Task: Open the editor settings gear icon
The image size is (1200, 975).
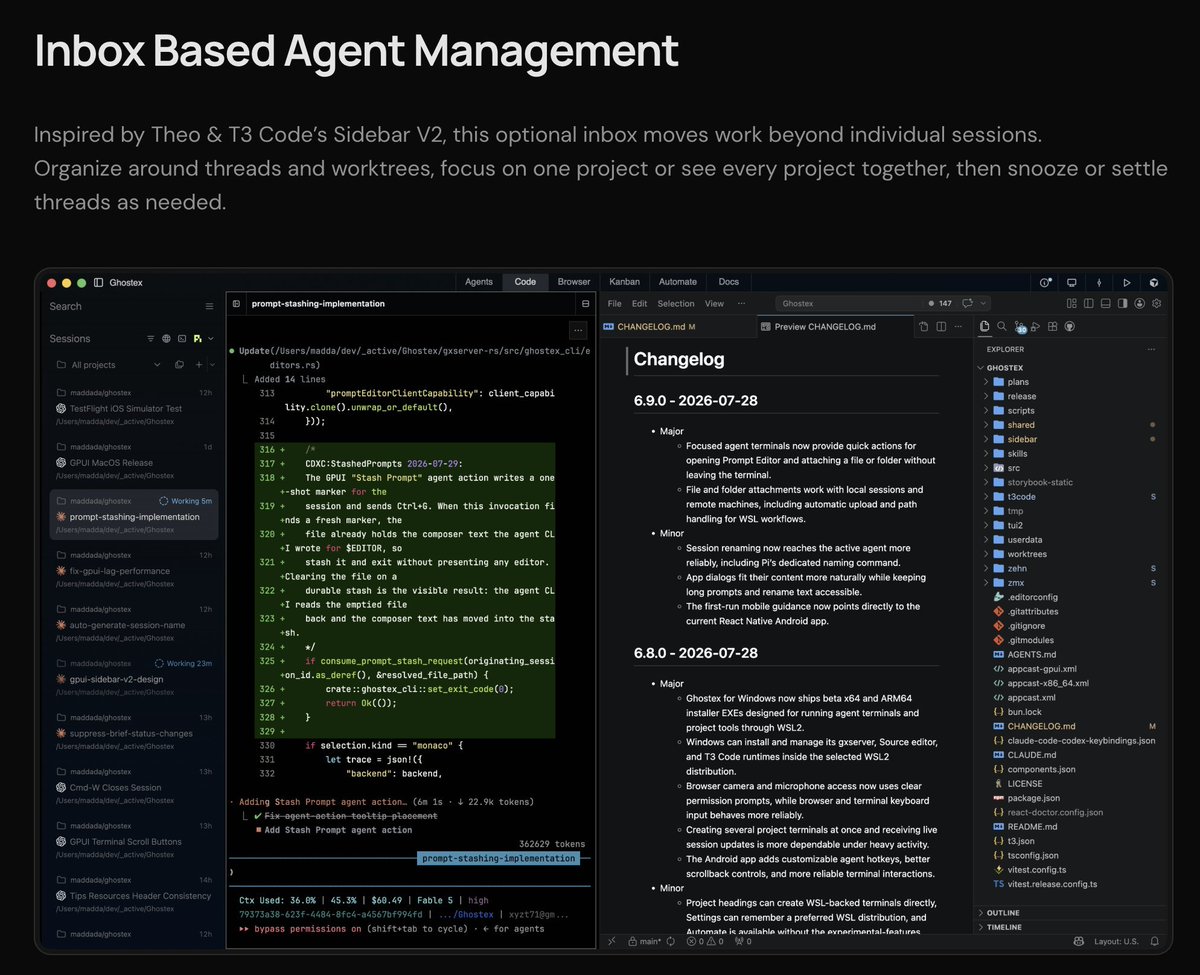Action: tap(1157, 303)
